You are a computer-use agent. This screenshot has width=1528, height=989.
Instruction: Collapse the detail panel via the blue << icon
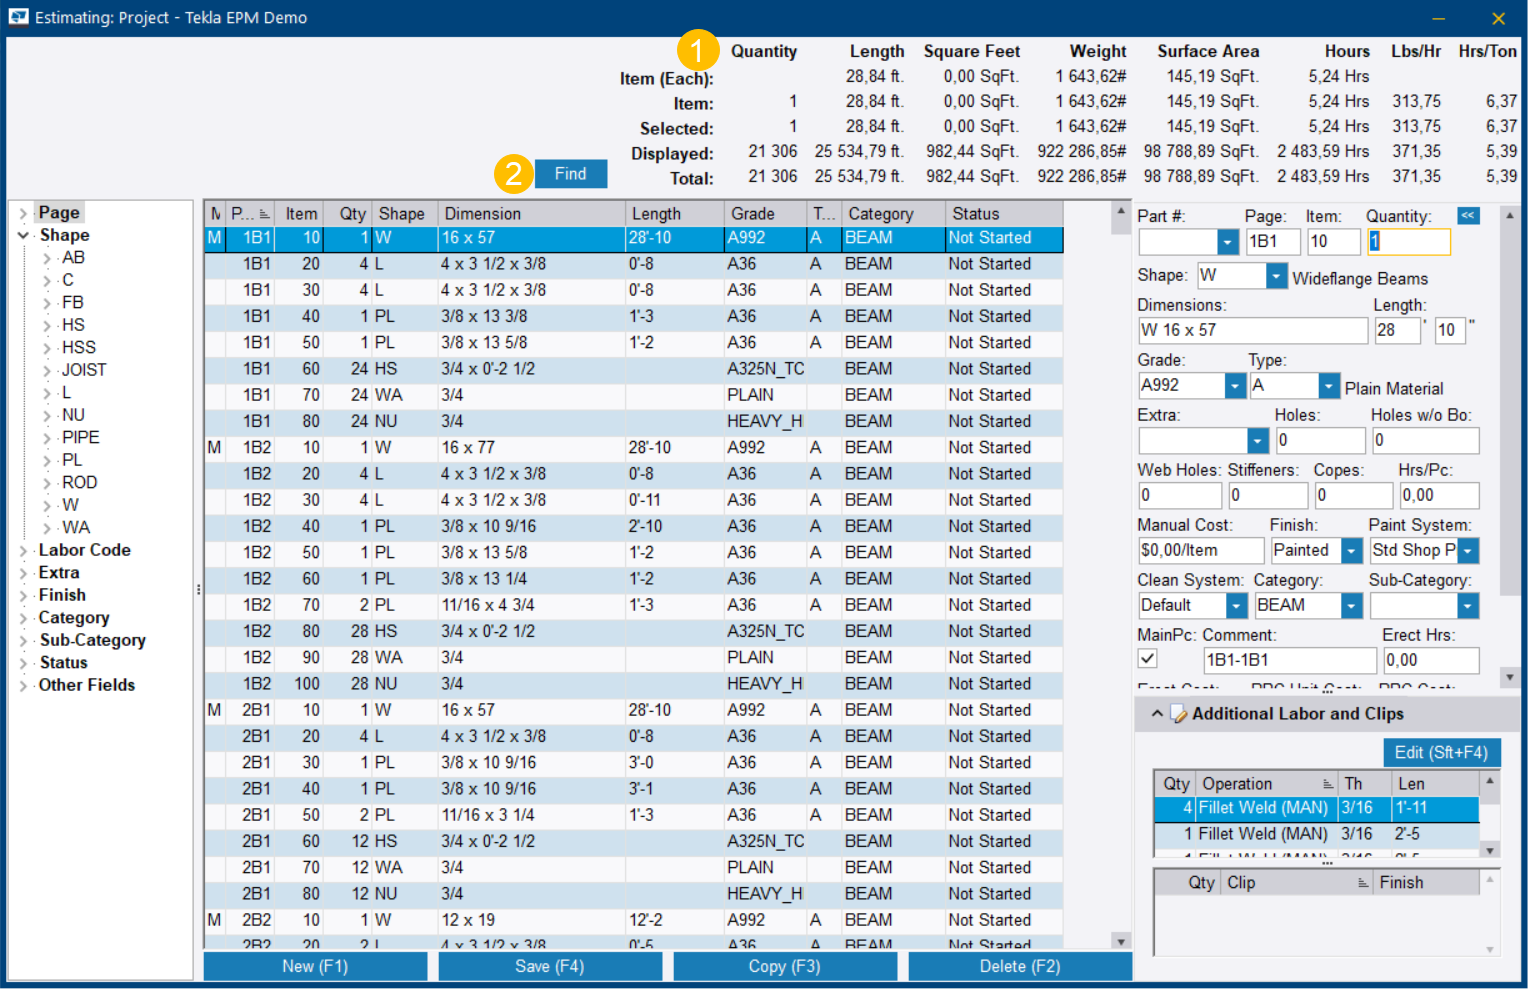[1468, 213]
